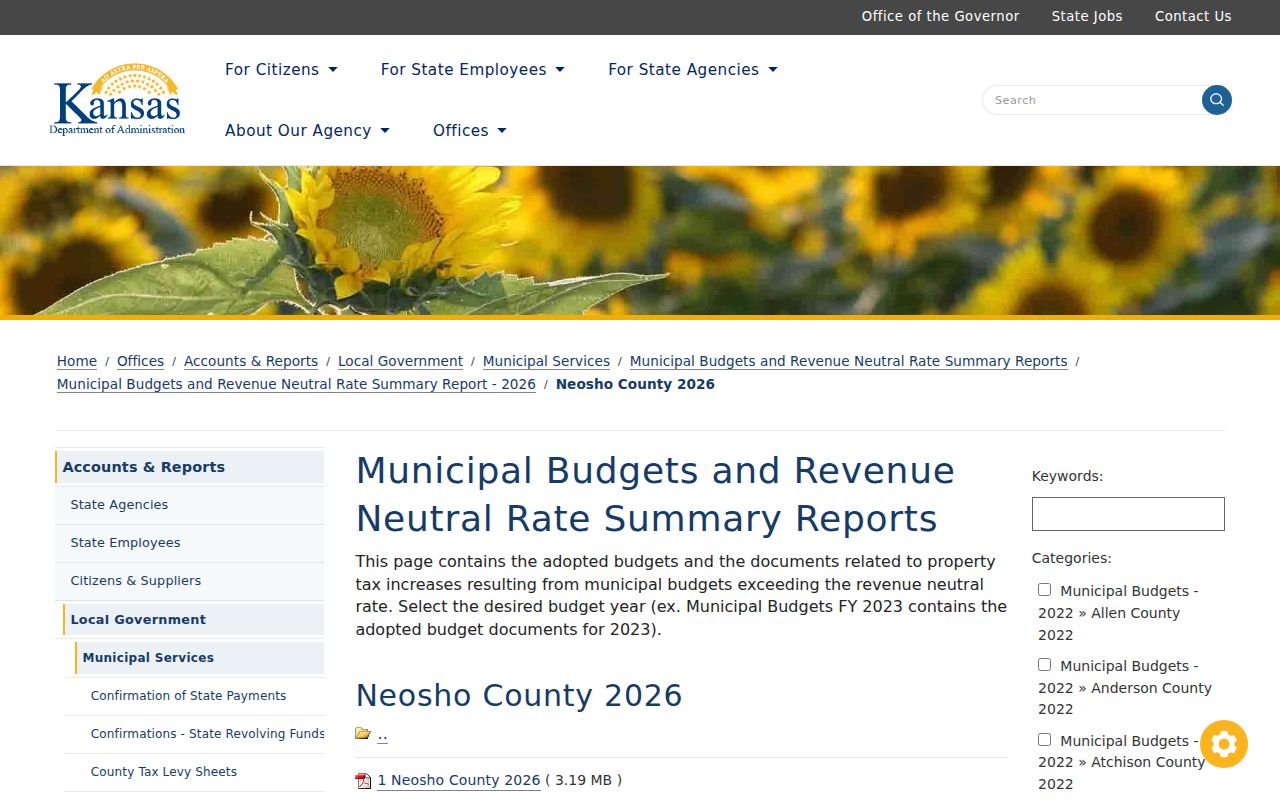
Task: Go to Local Government breadcrumb link
Action: 400,361
